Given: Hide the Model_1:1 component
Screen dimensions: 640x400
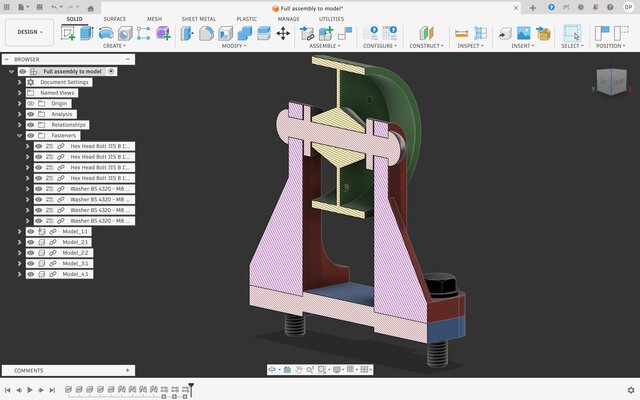Looking at the screenshot, I should (x=30, y=232).
